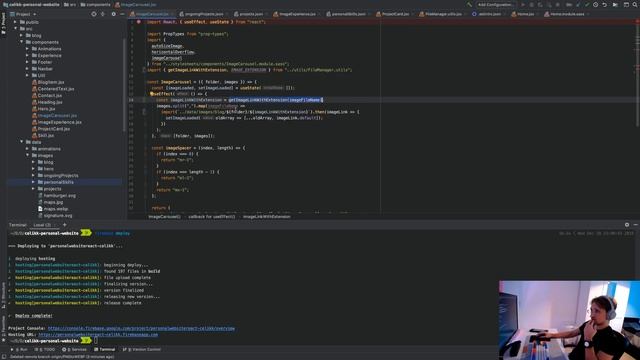Add a new terminal session with plus
Image resolution: width=640 pixels, height=360 pixels.
pos(64,225)
